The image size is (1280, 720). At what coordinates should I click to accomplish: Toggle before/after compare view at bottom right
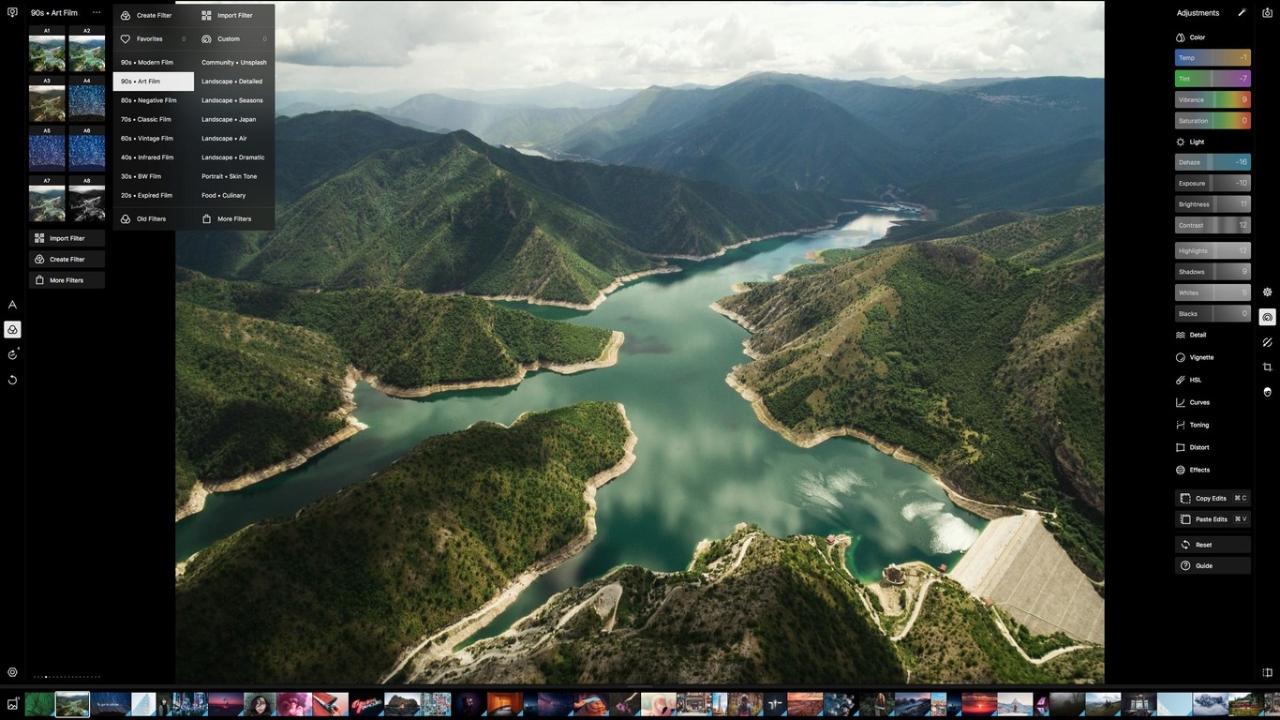pyautogui.click(x=1267, y=673)
